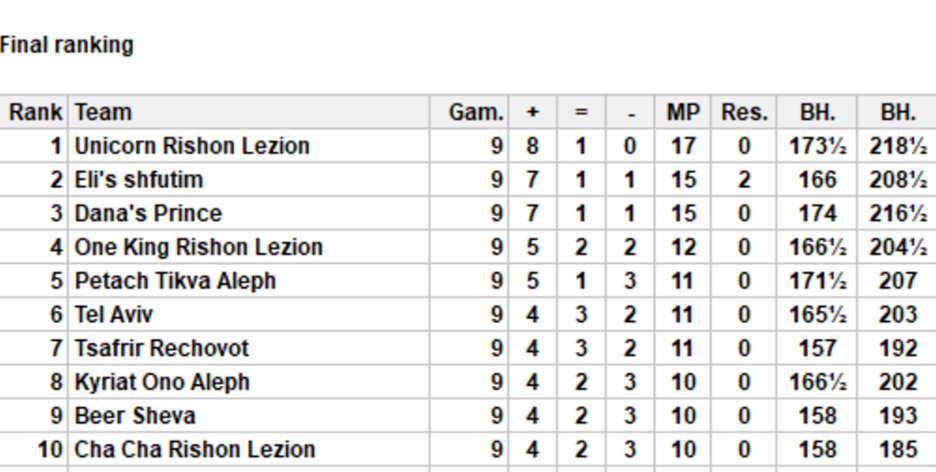Click the Gam. column header
Viewport: 936px width, 472px height.
pyautogui.click(x=476, y=112)
